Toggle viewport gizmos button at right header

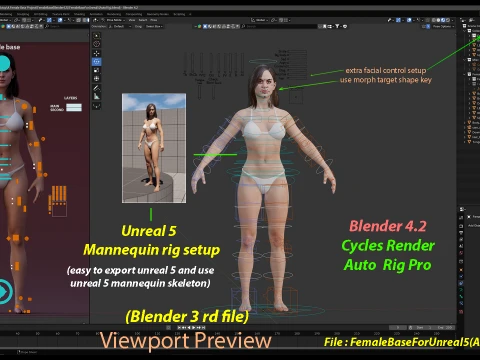(398, 20)
